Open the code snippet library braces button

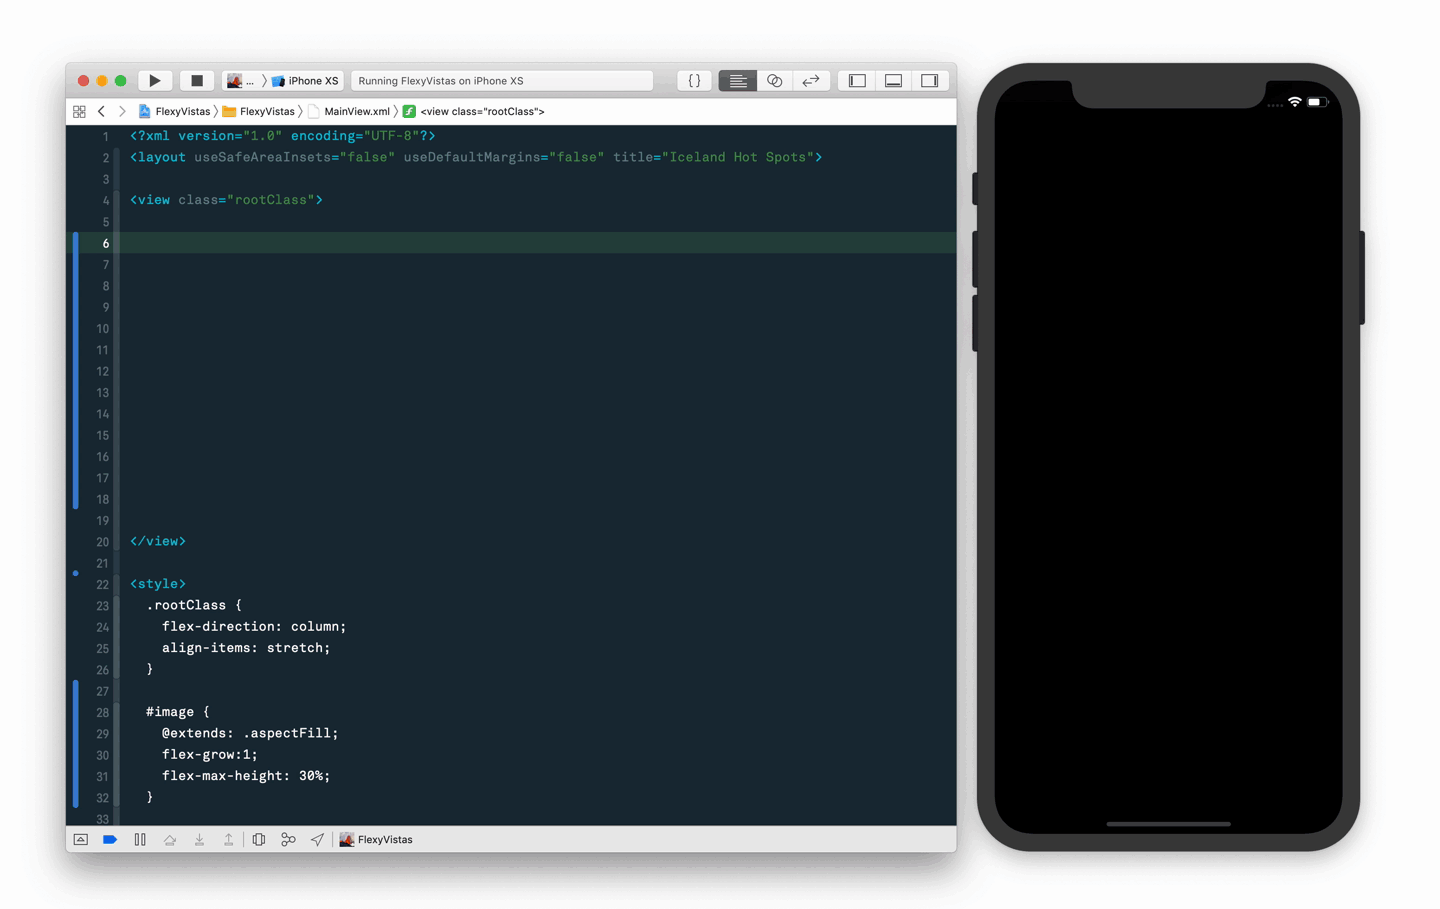[x=694, y=81]
